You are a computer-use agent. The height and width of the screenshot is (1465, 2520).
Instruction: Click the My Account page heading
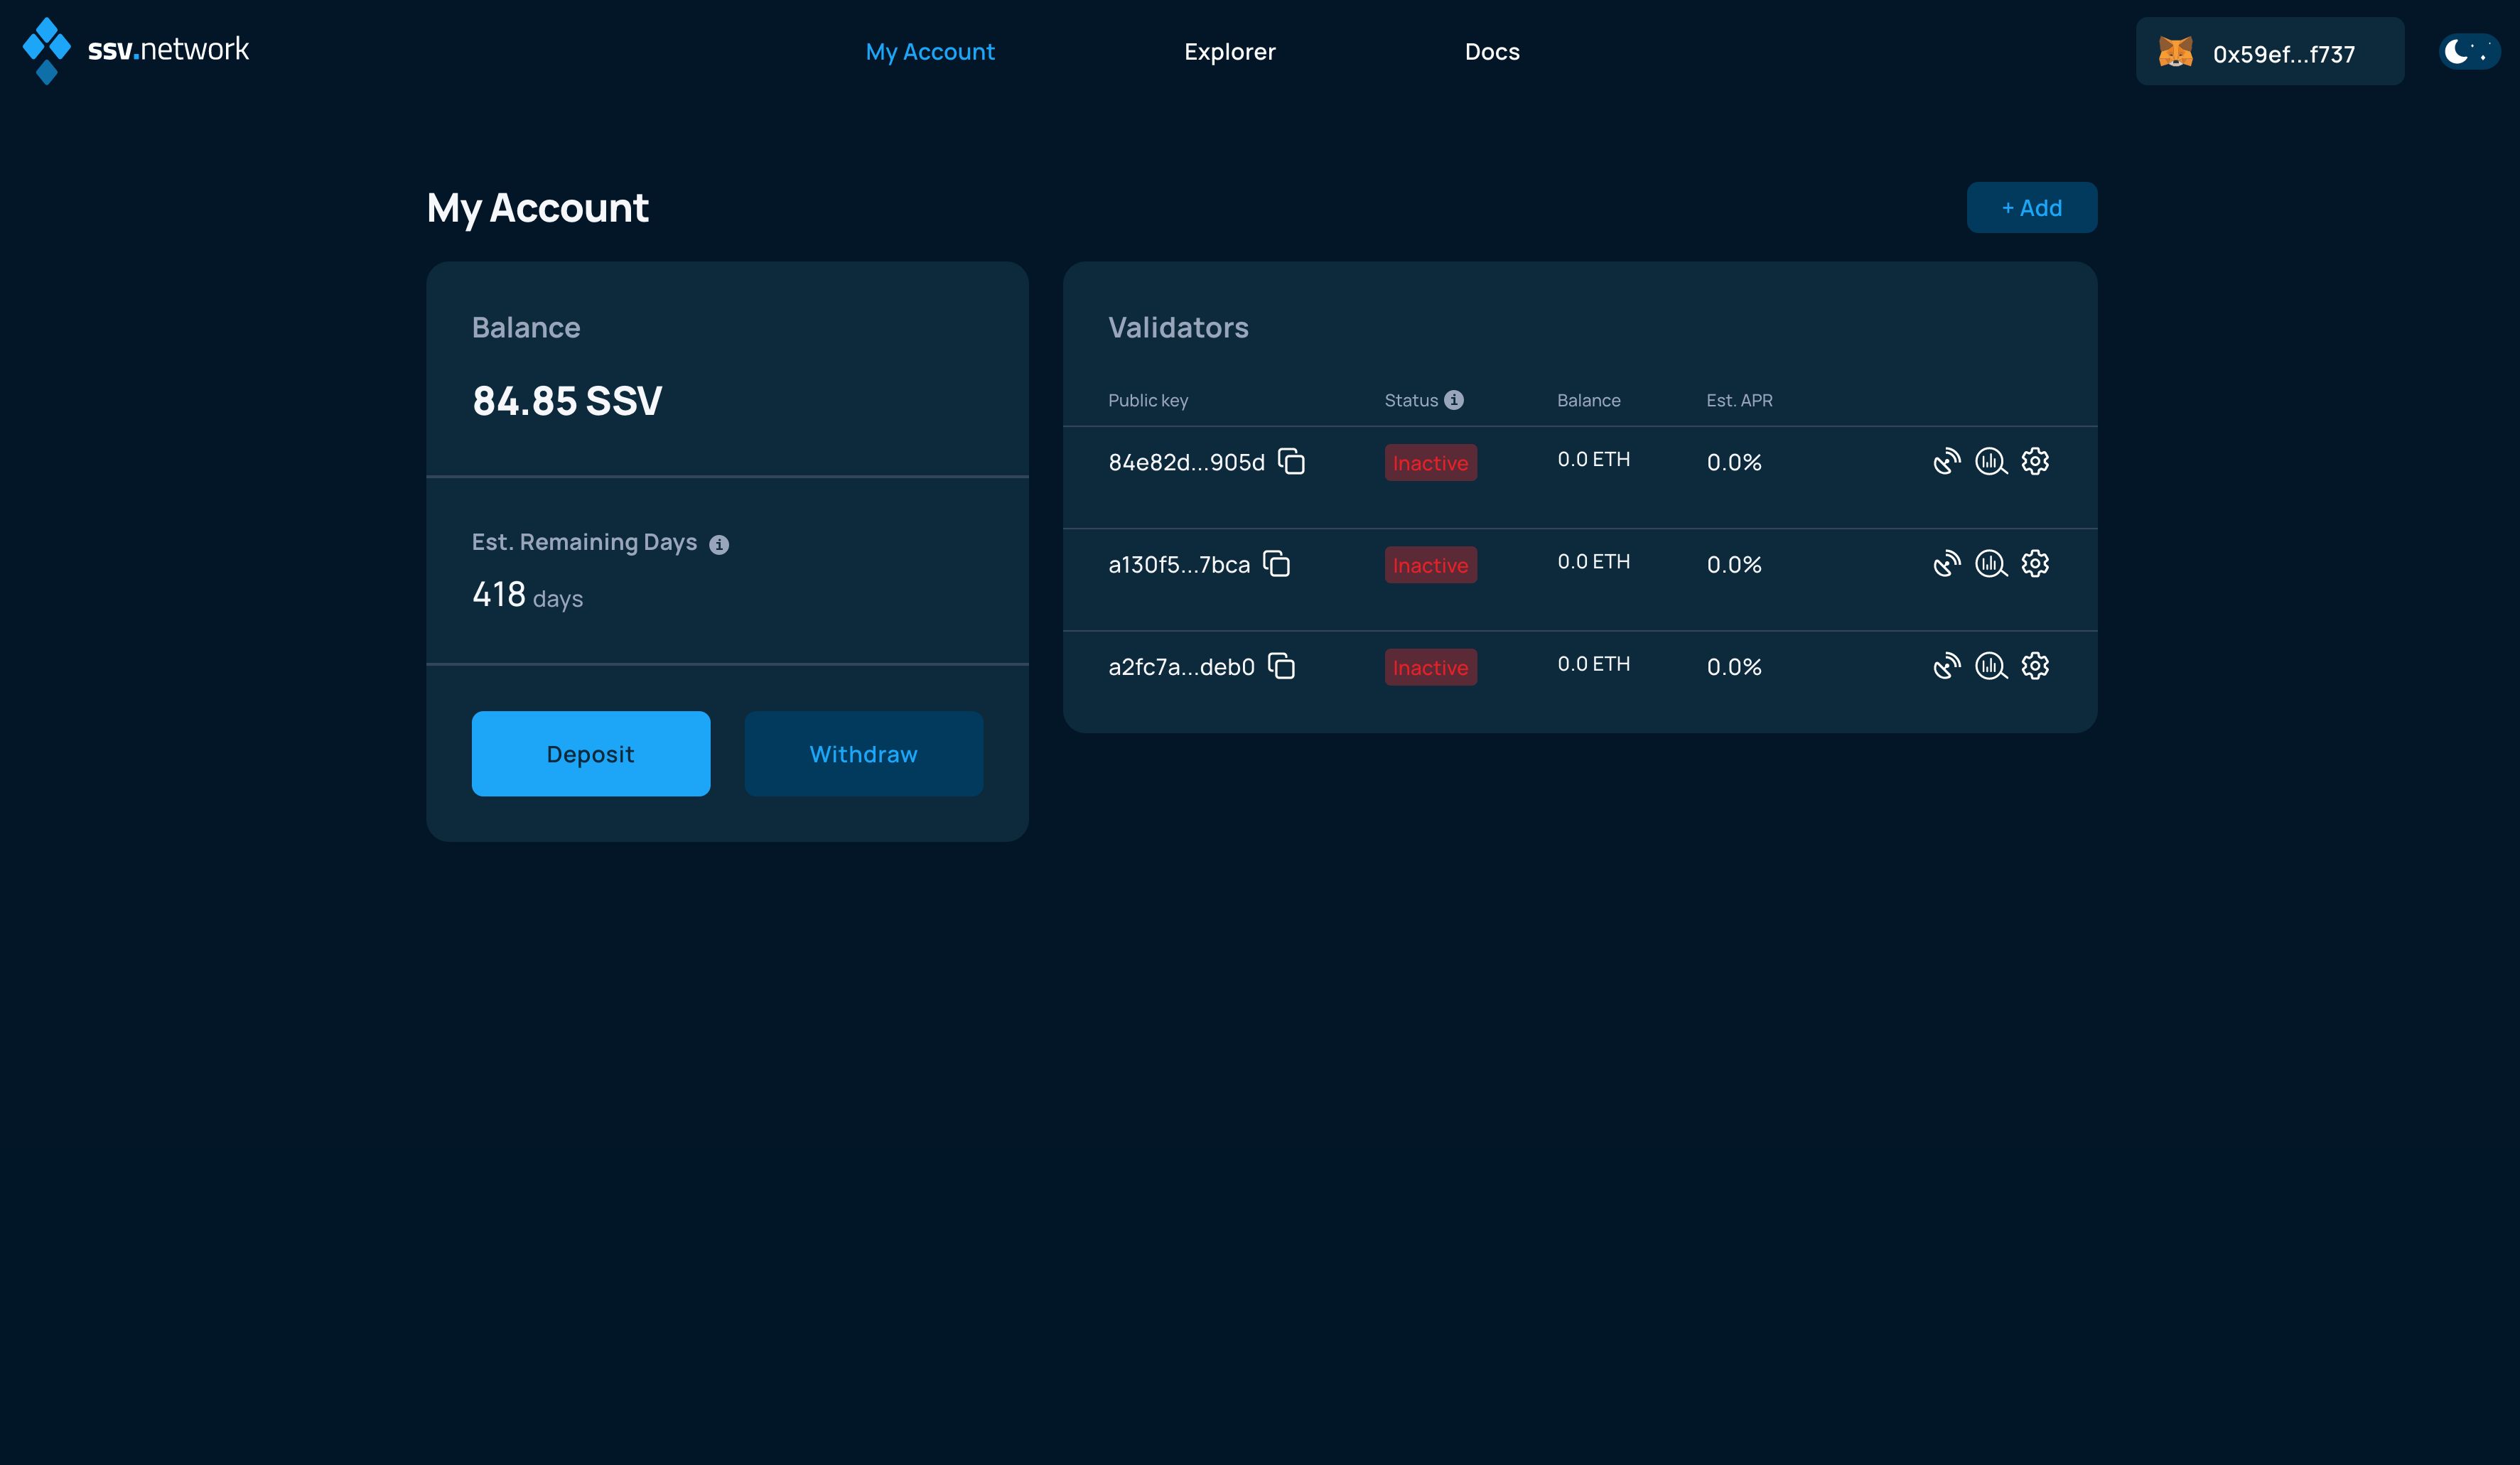[x=537, y=209]
